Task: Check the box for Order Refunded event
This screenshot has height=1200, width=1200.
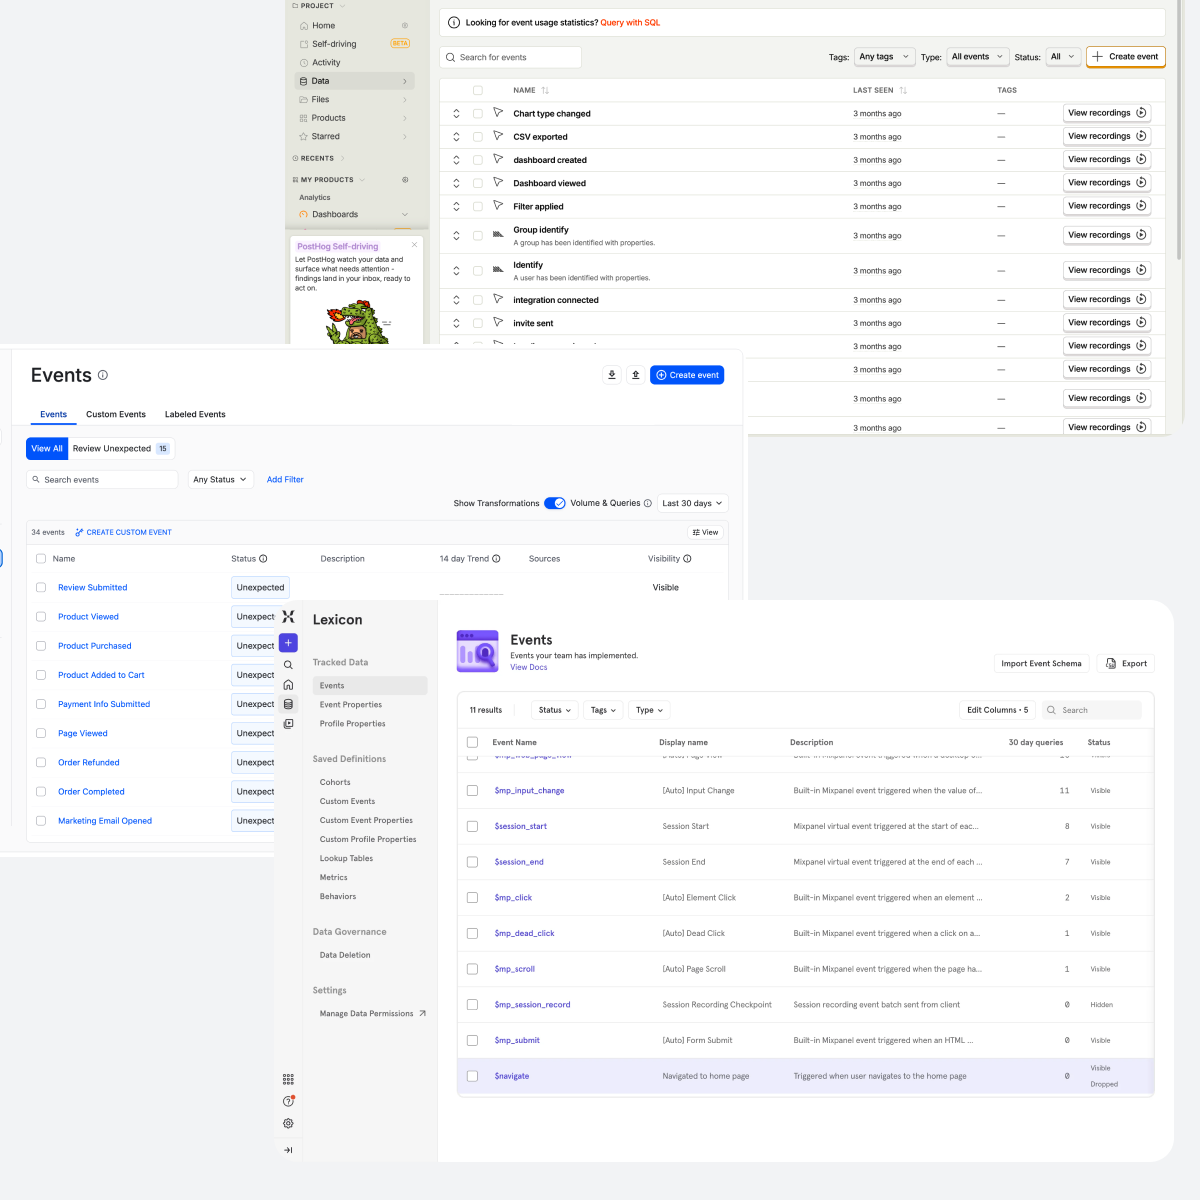Action: click(x=41, y=763)
